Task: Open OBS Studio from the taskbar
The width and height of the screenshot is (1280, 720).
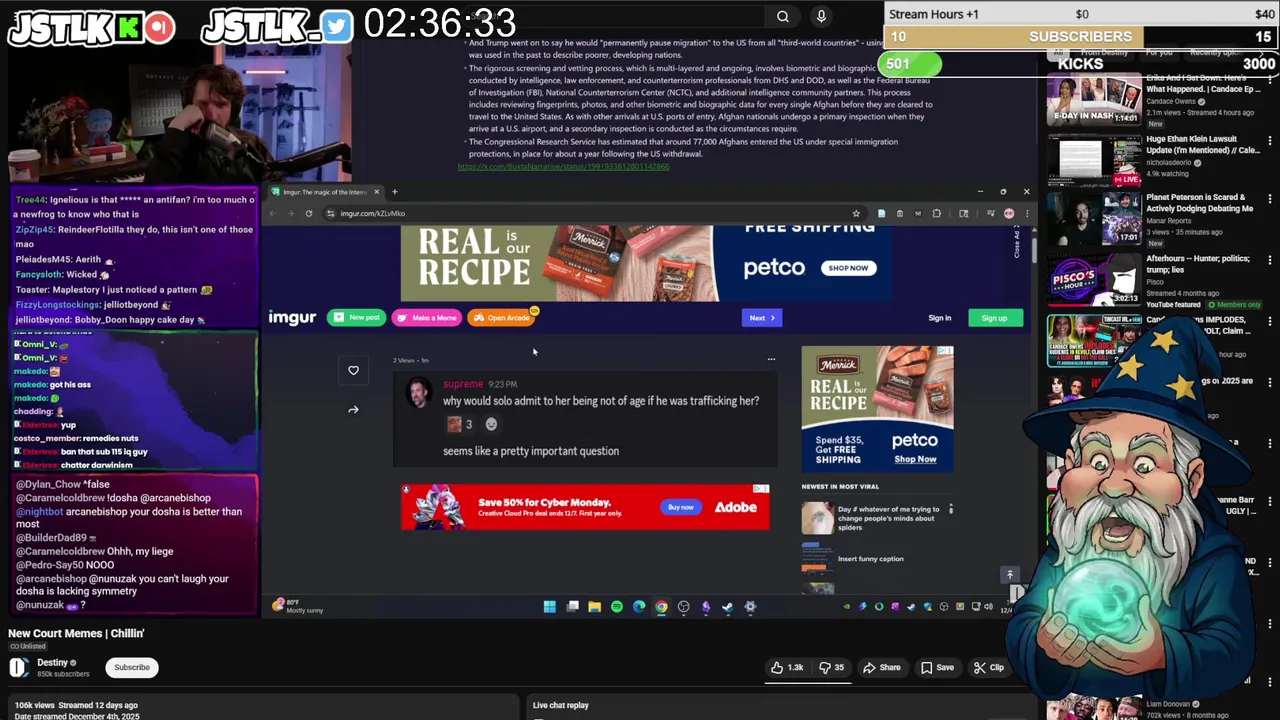Action: click(684, 607)
